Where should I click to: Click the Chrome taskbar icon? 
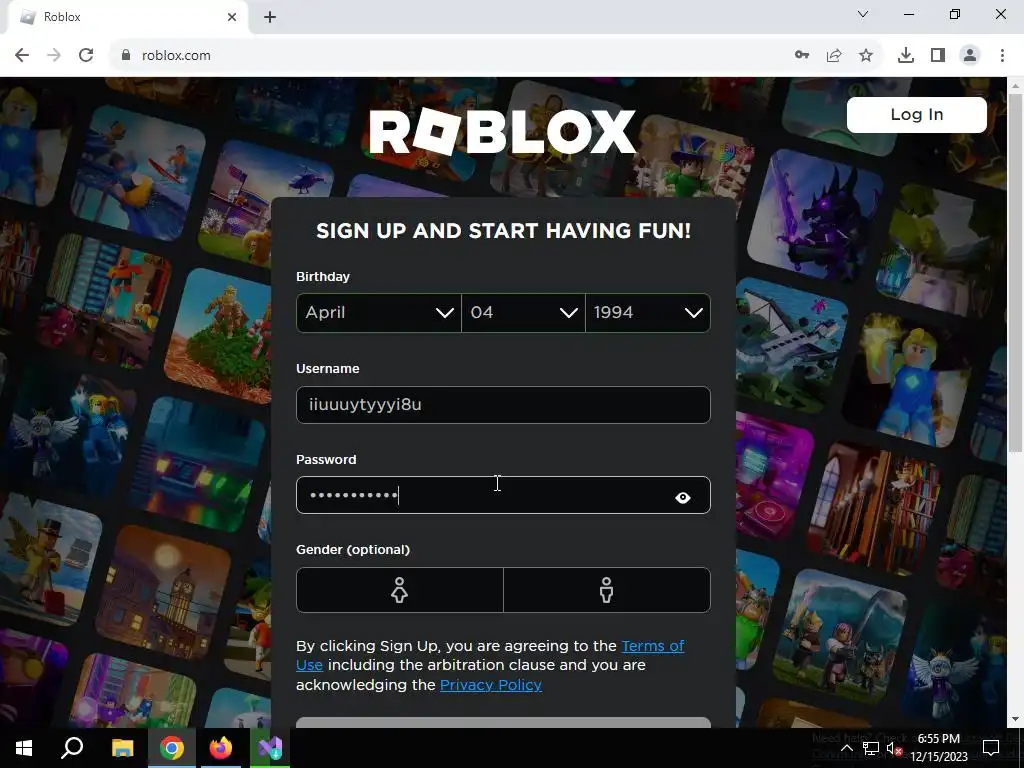point(172,748)
